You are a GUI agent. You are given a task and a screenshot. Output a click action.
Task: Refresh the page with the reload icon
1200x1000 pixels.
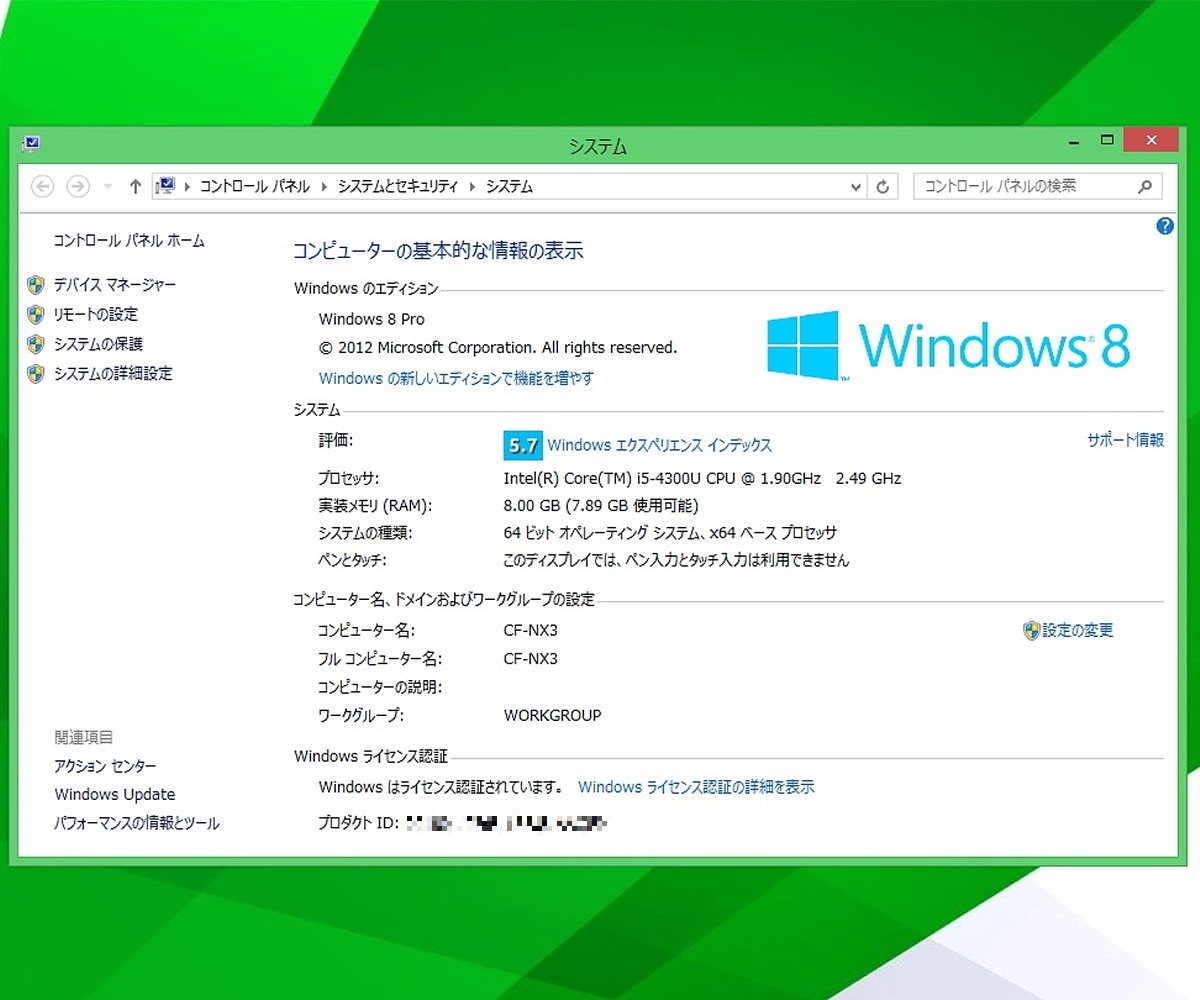click(882, 187)
